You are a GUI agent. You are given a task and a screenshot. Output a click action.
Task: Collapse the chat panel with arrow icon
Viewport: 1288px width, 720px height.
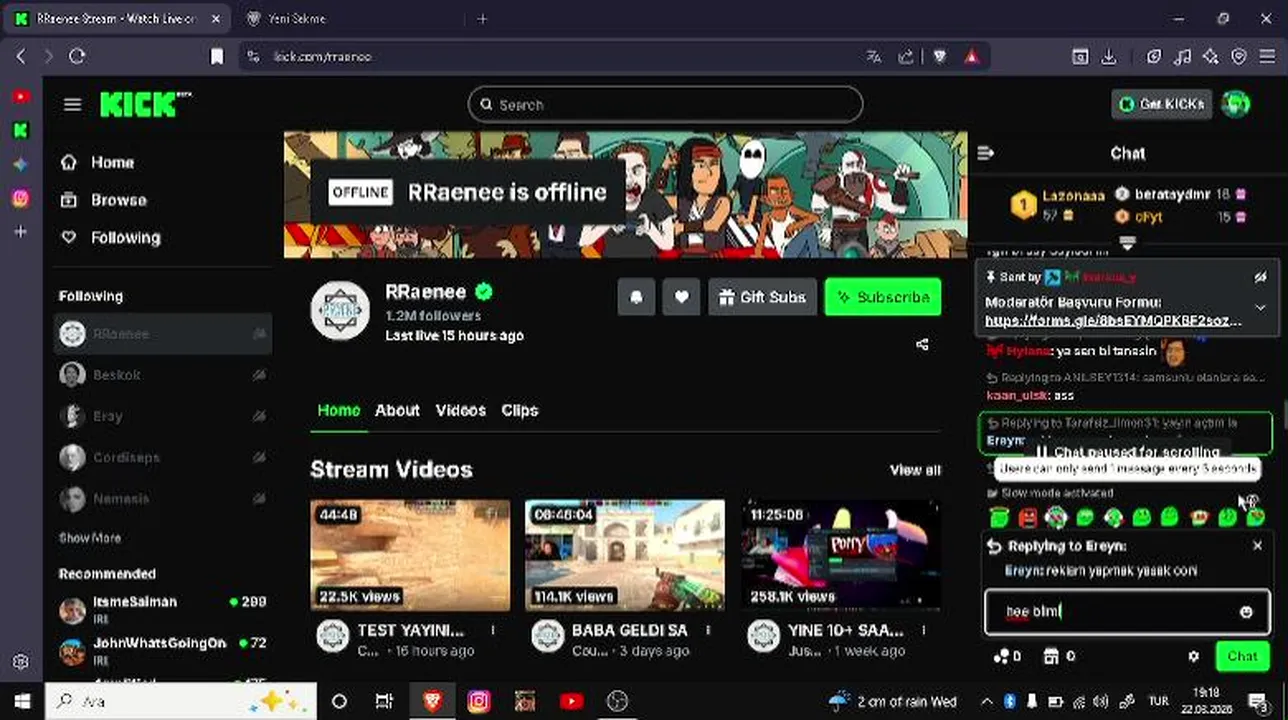click(x=986, y=153)
